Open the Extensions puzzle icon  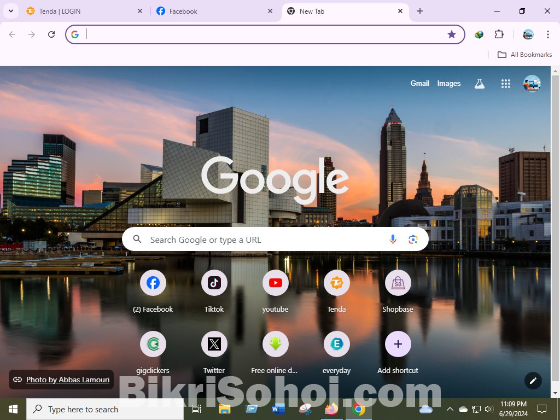499,34
